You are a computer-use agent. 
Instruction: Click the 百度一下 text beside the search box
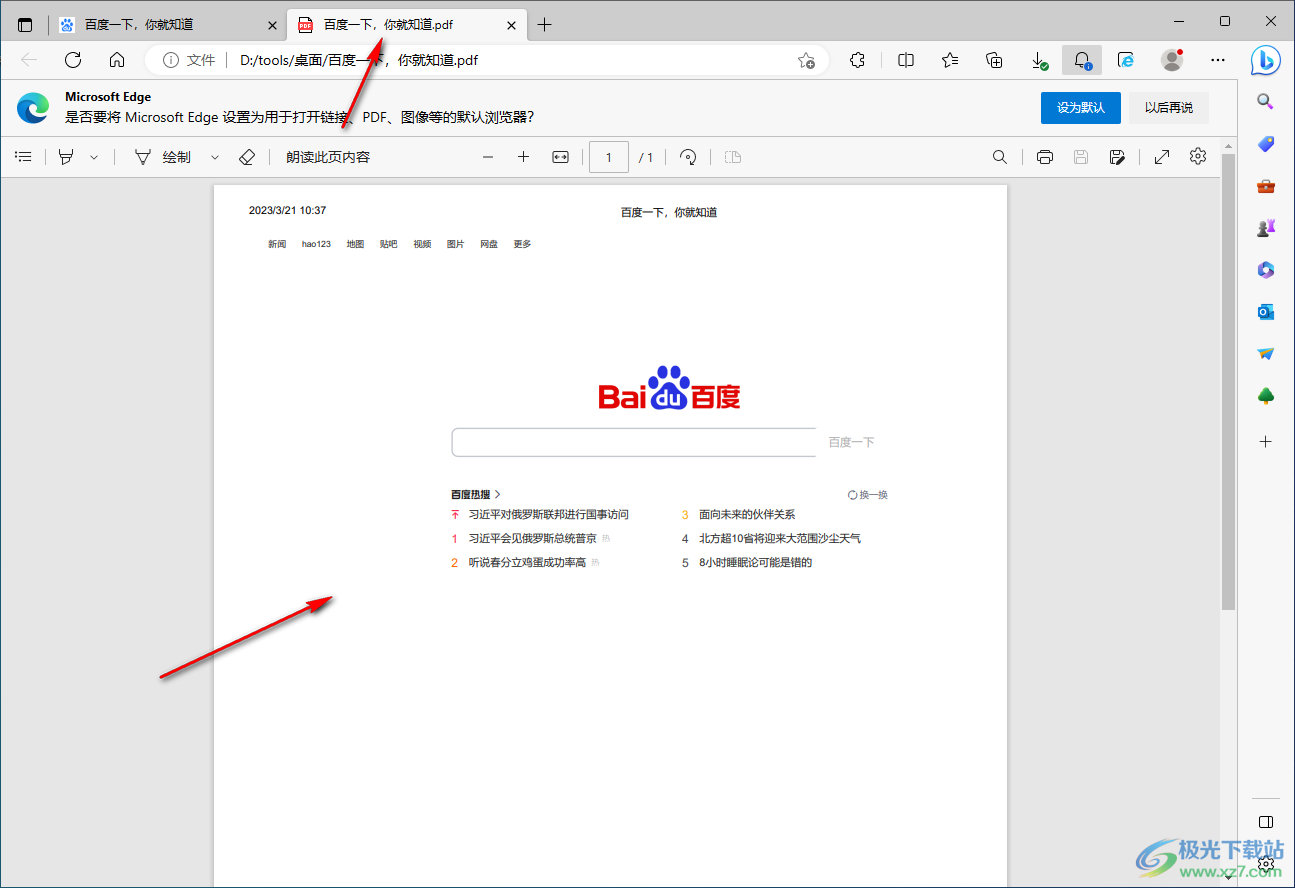tap(851, 442)
